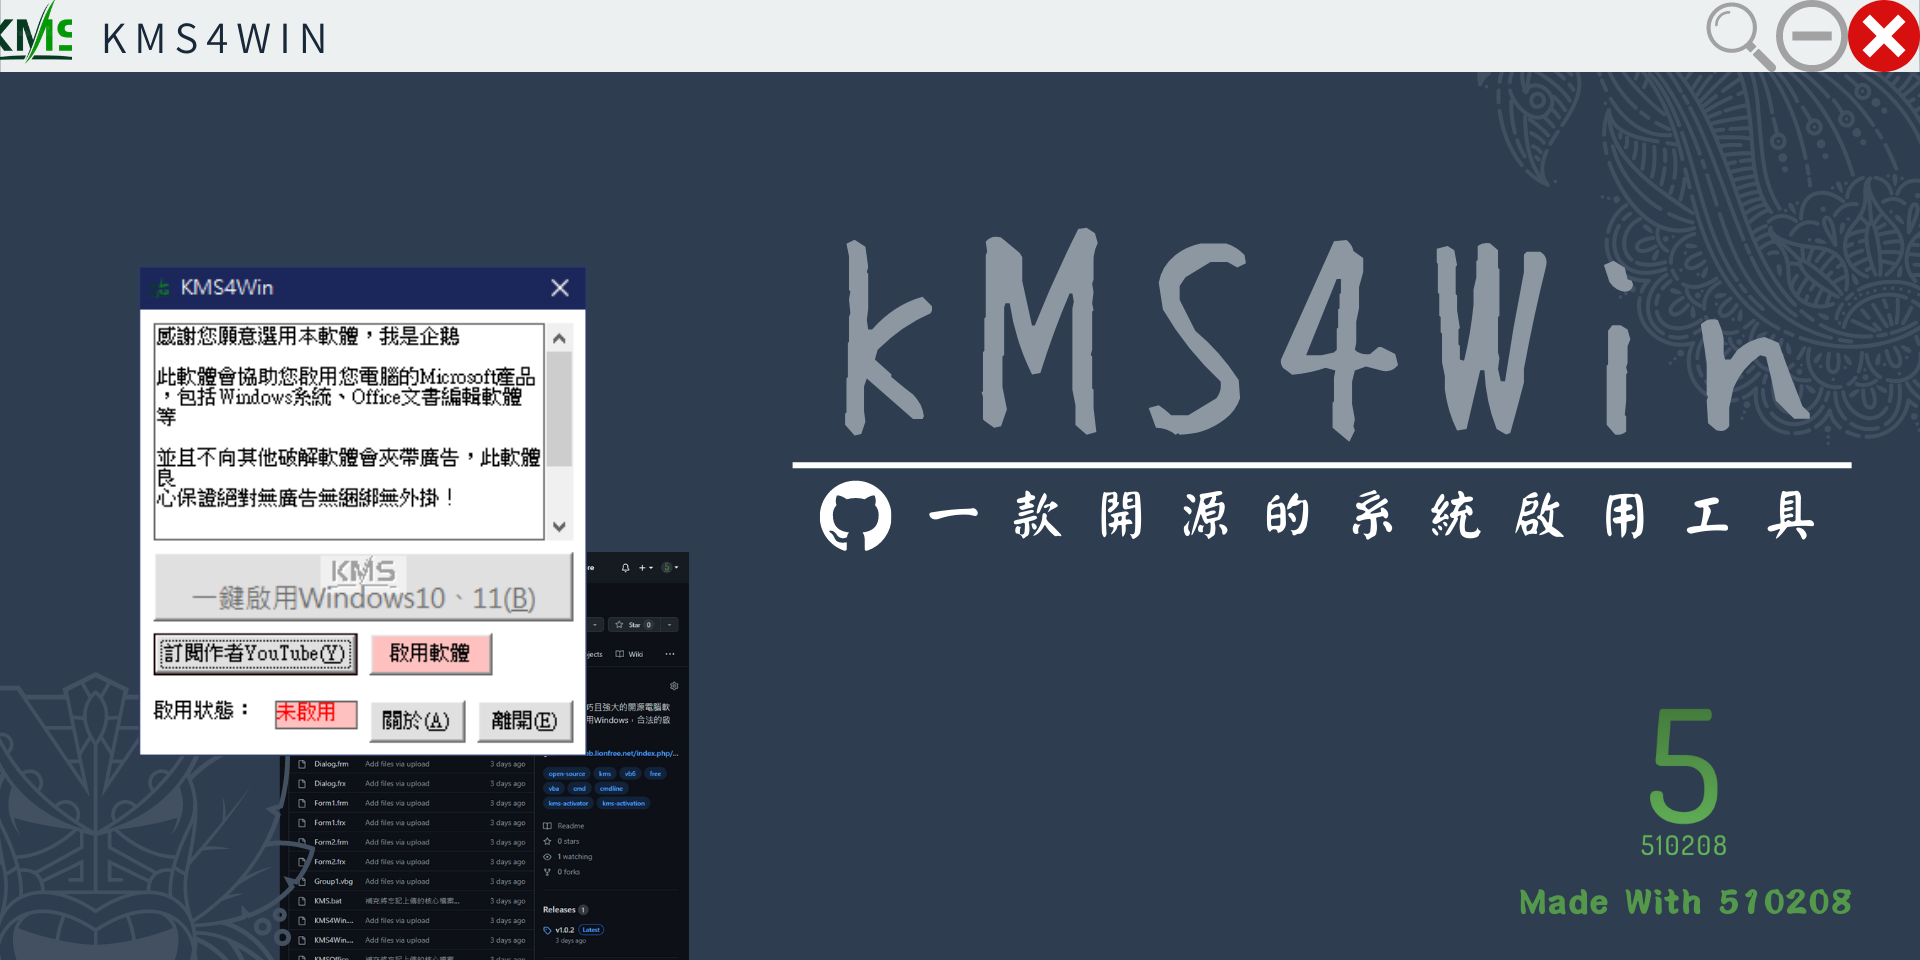Click the Readme book icon in the sidebar
The image size is (1920, 960).
tap(548, 826)
